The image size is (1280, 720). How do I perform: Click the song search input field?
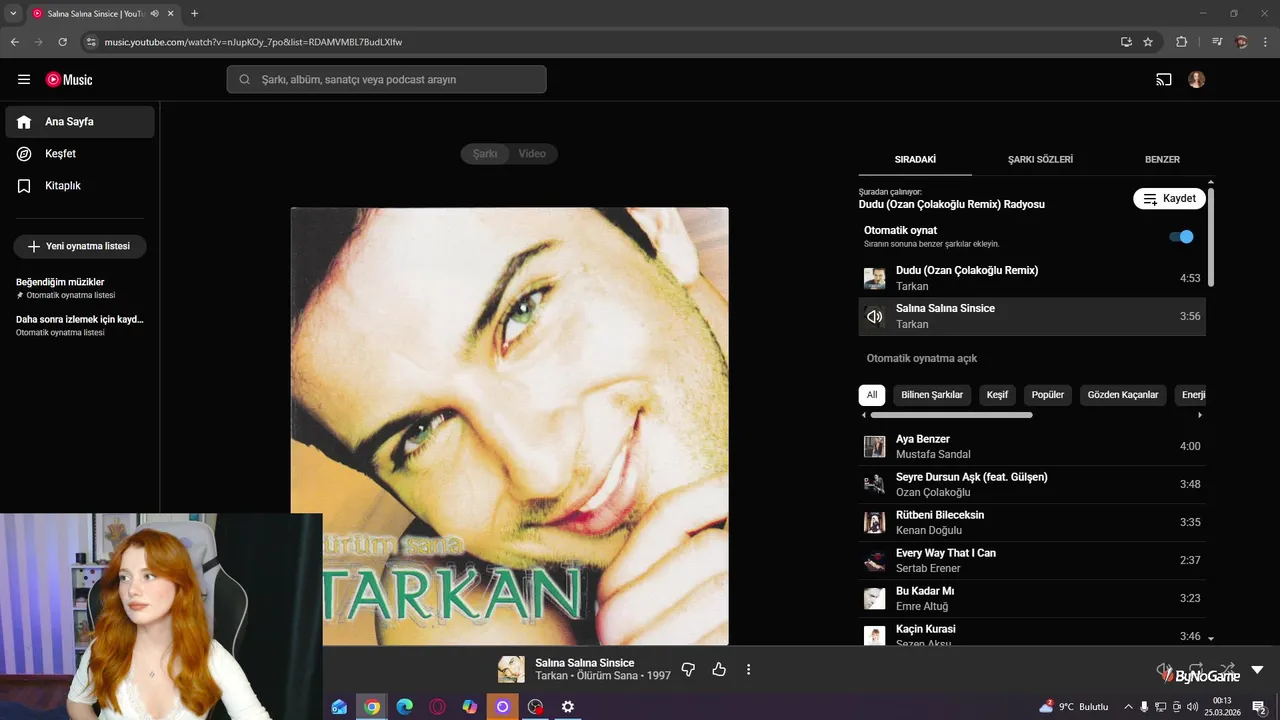pos(386,80)
